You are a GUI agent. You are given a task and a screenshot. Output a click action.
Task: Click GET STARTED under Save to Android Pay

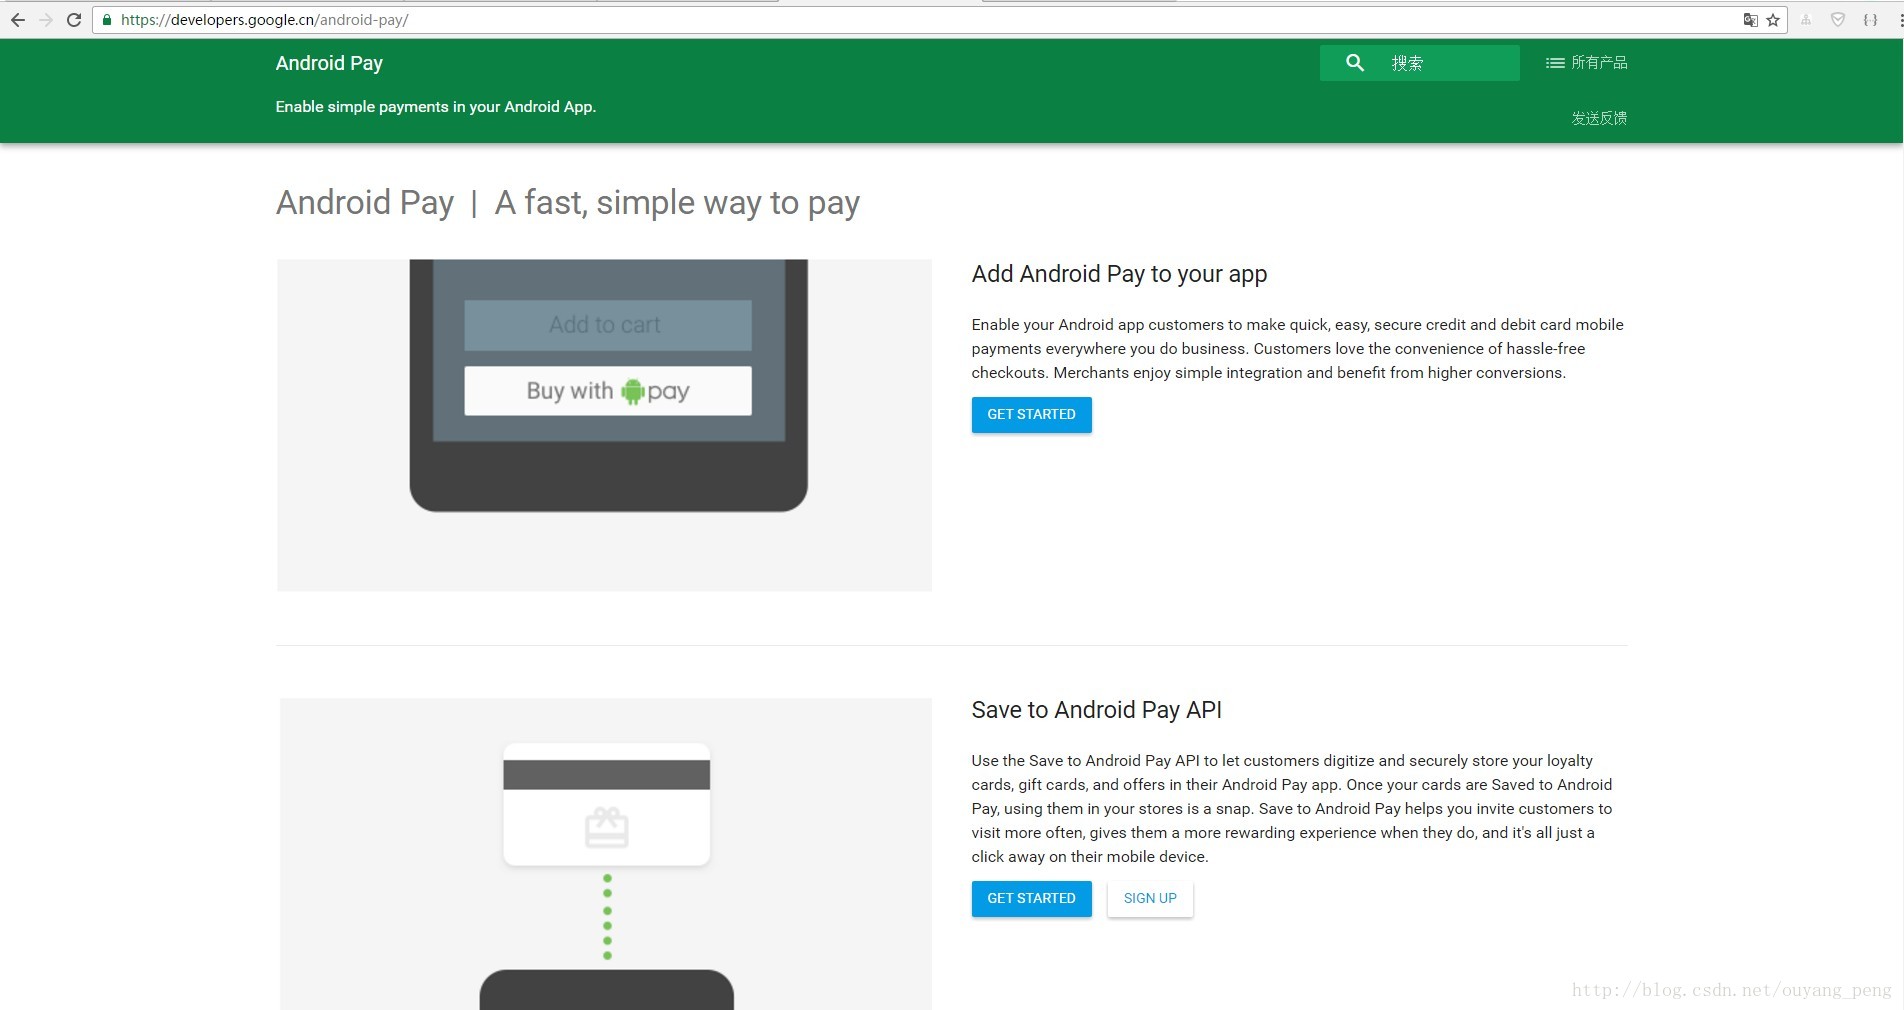pos(1031,899)
